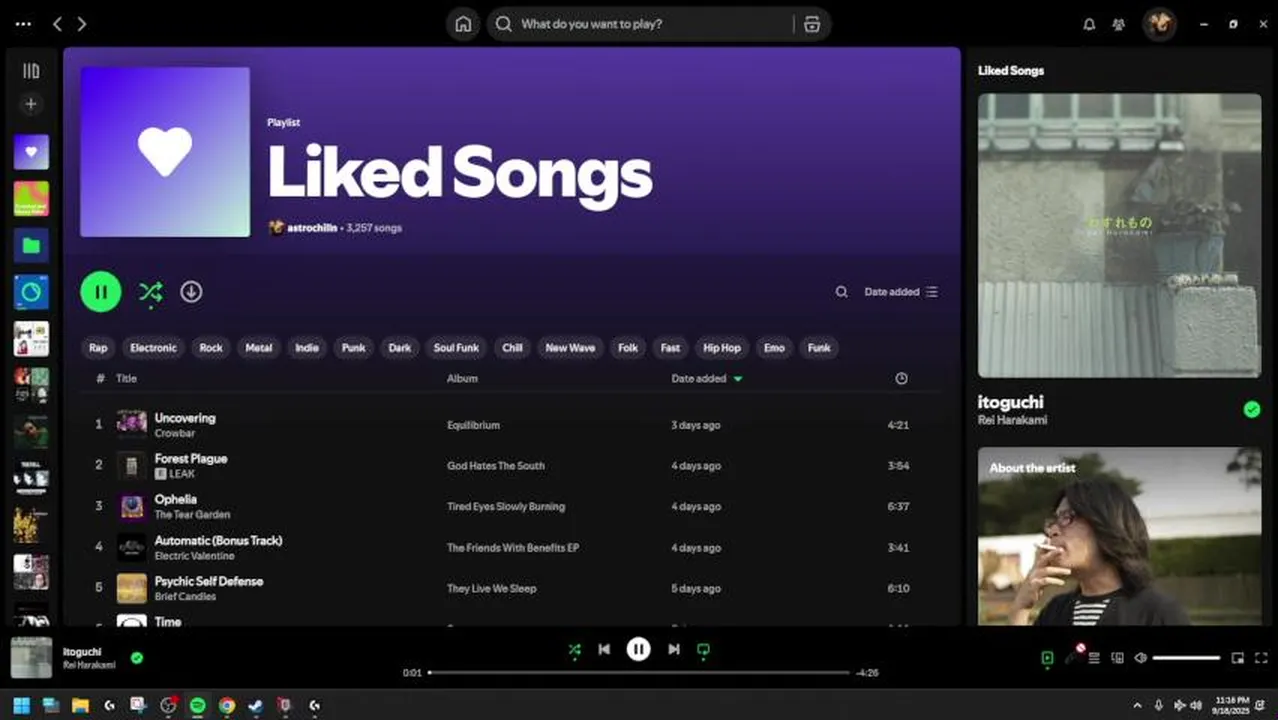Enter full screen mode

coord(1261,658)
